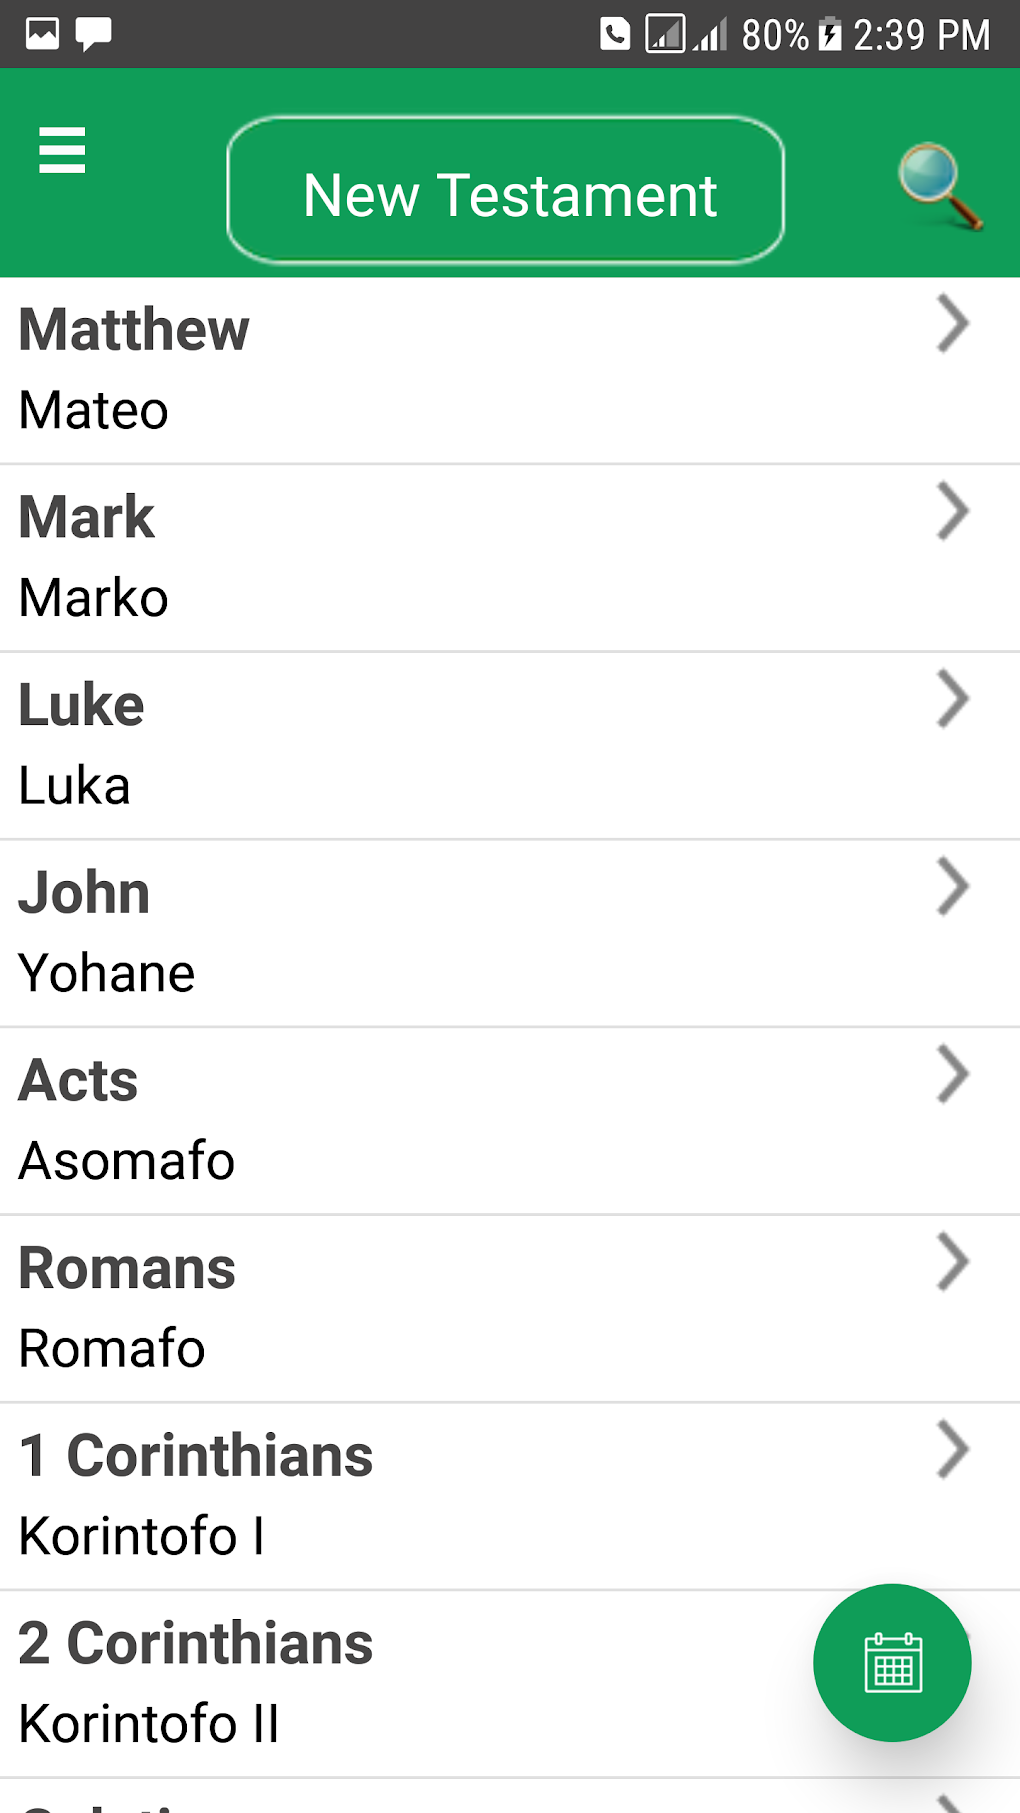Screen dimensions: 1020x1813
Task: Expand the Mark chevron arrow
Action: (953, 512)
